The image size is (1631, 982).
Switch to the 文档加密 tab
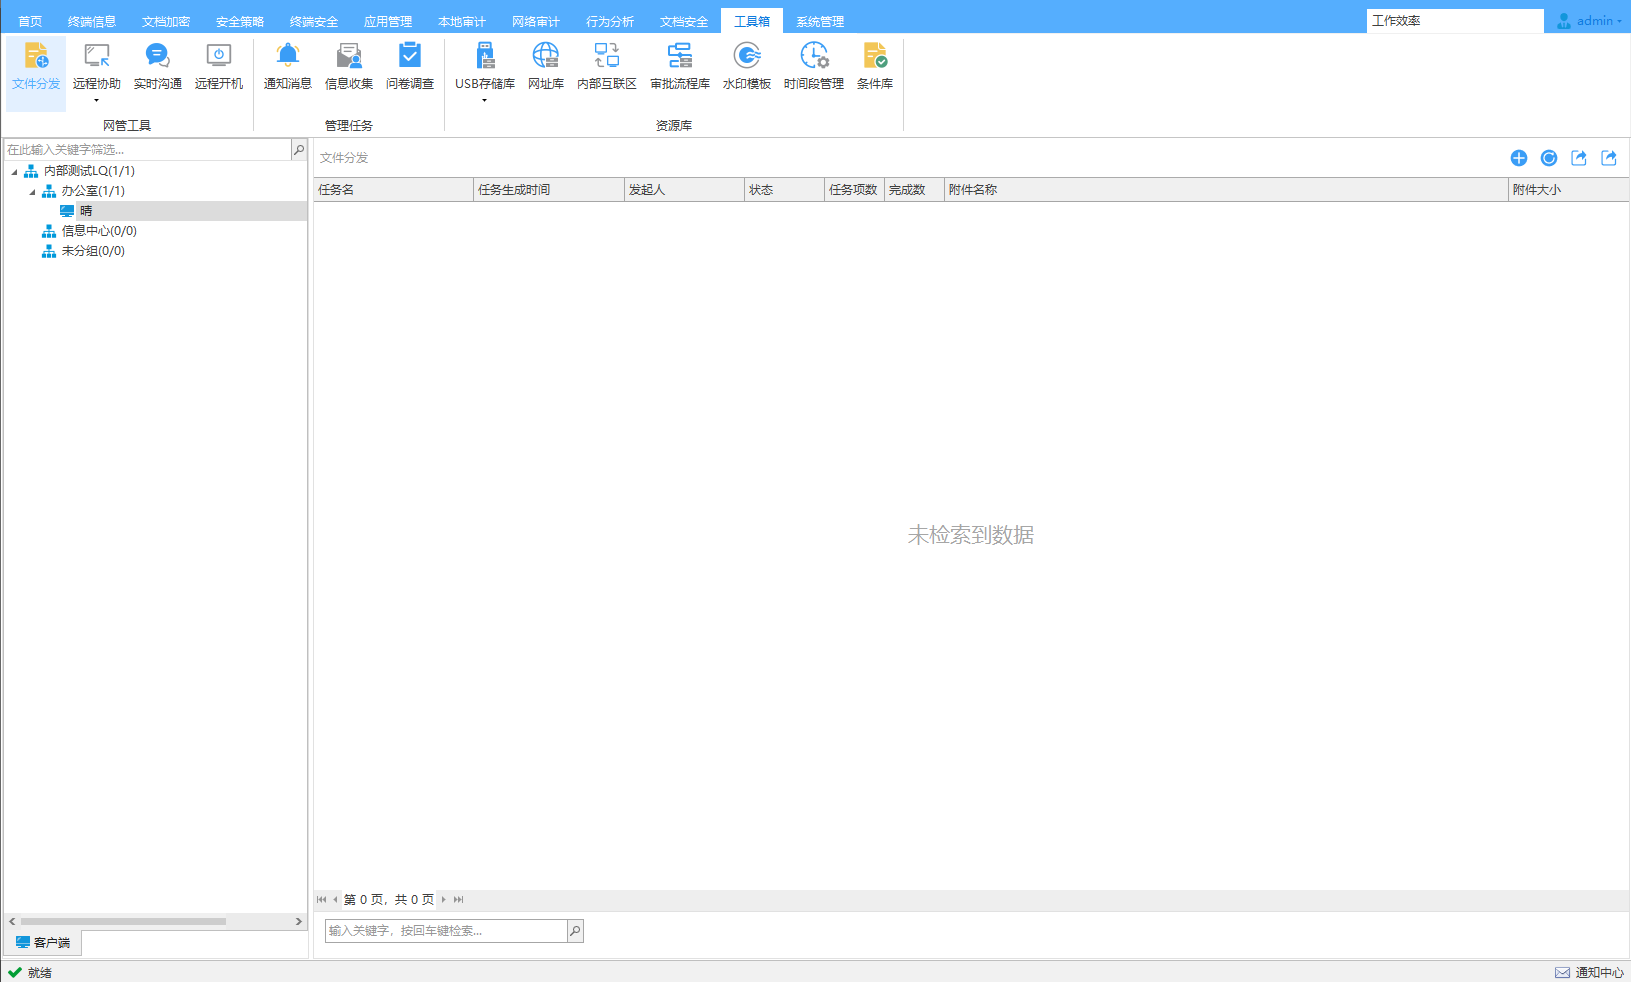pos(165,21)
